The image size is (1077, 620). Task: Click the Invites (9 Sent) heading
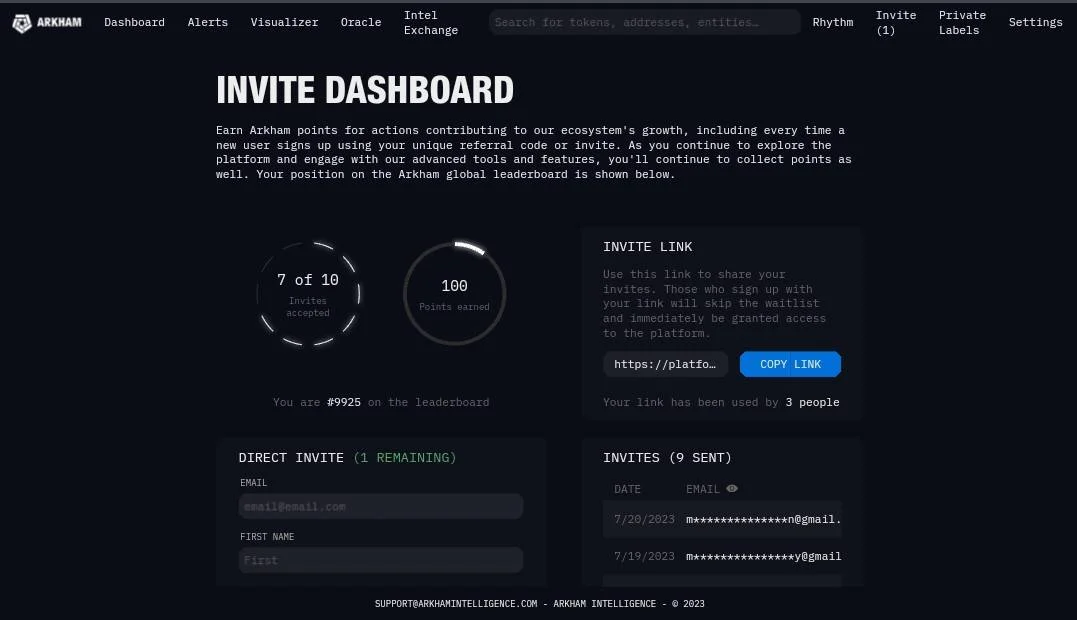coord(668,457)
